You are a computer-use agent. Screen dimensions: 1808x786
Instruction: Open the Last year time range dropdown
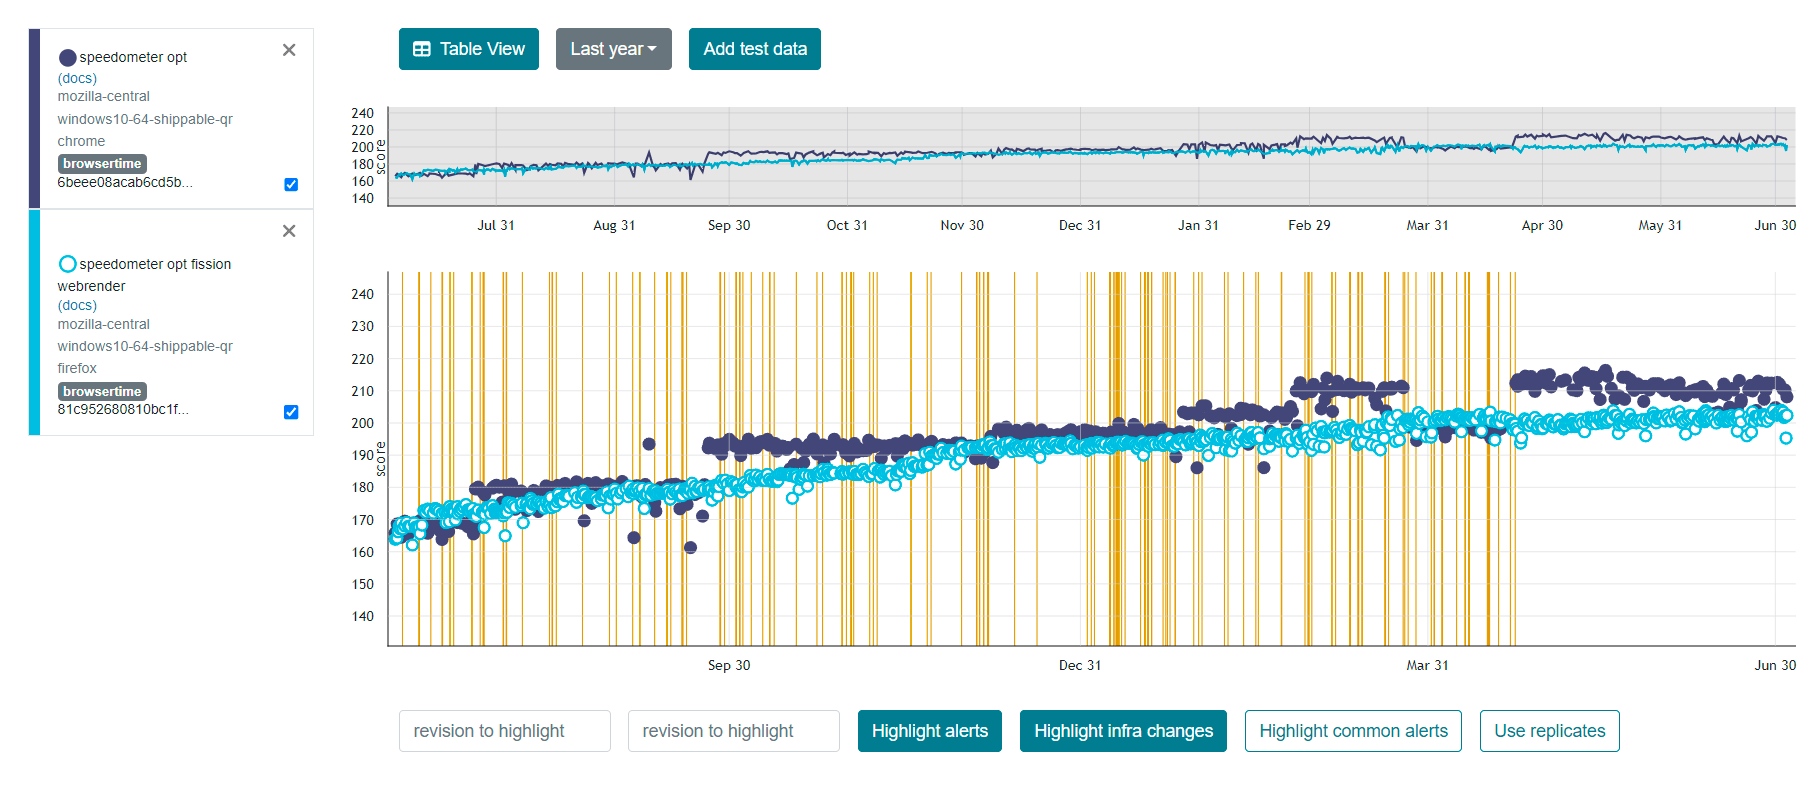[x=613, y=49]
